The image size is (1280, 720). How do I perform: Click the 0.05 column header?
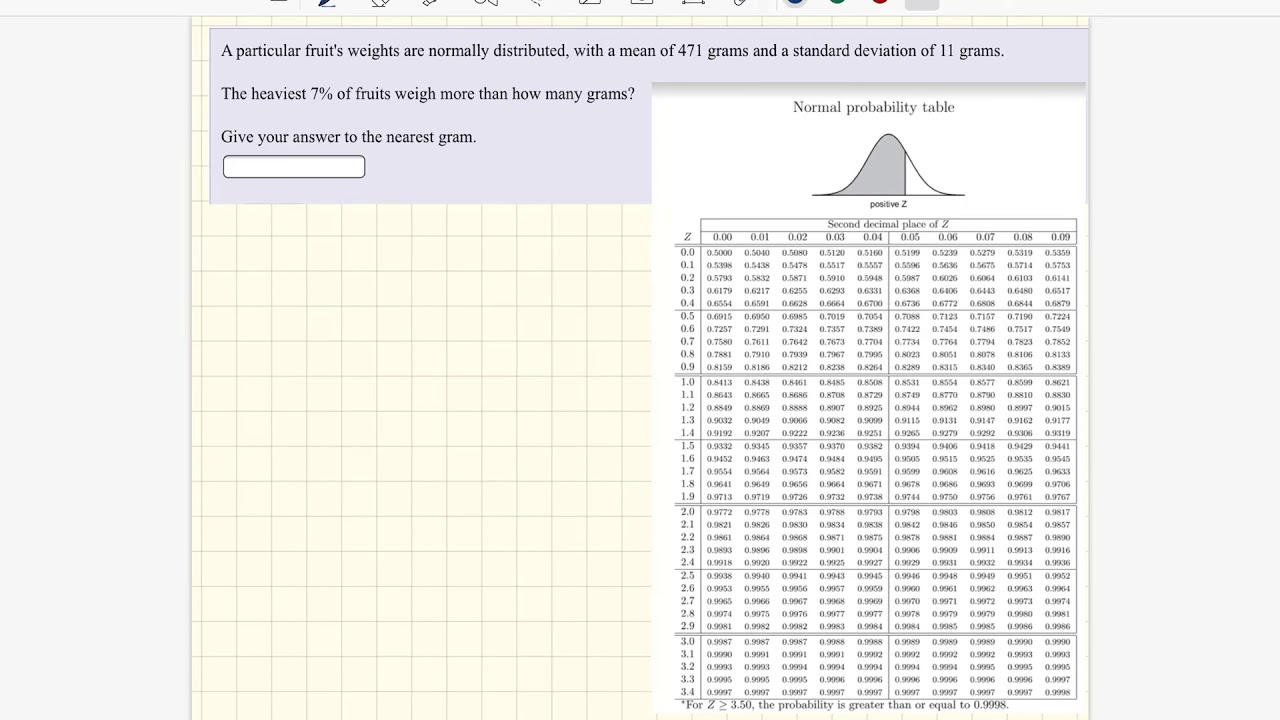coord(910,237)
